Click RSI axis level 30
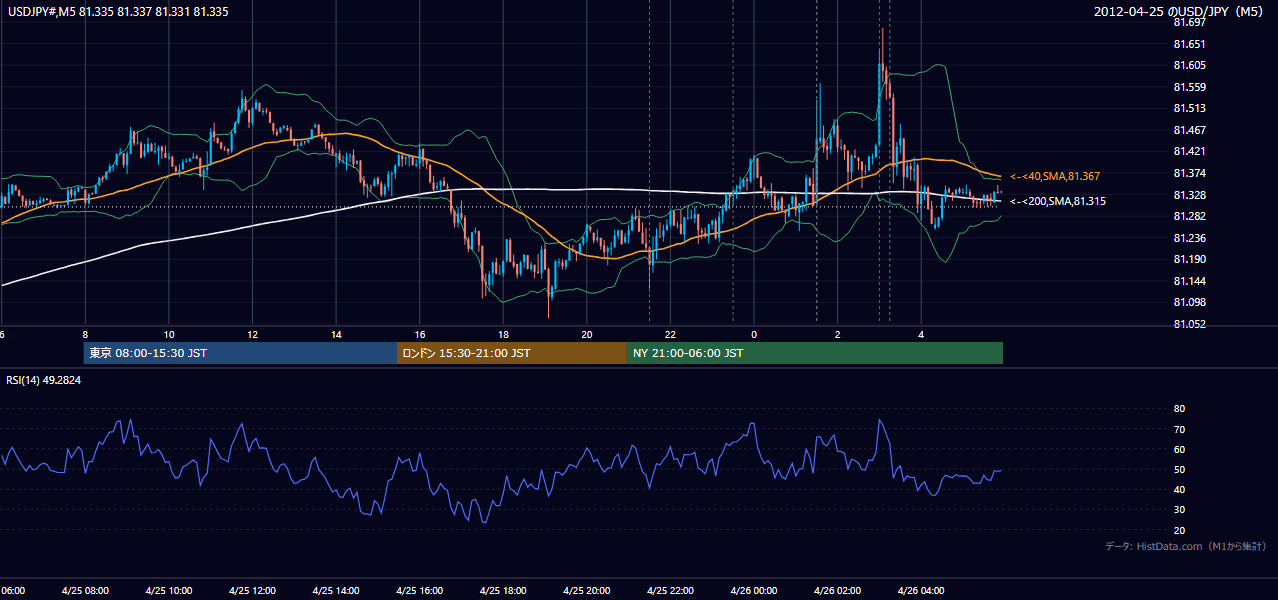The height and width of the screenshot is (600, 1278). (1179, 510)
